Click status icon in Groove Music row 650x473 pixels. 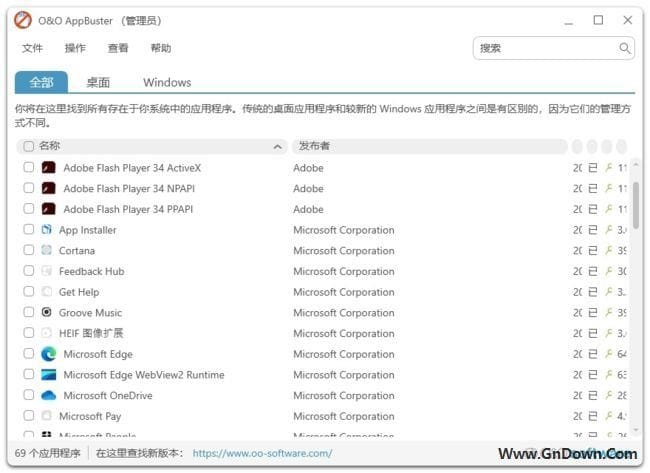click(x=593, y=312)
